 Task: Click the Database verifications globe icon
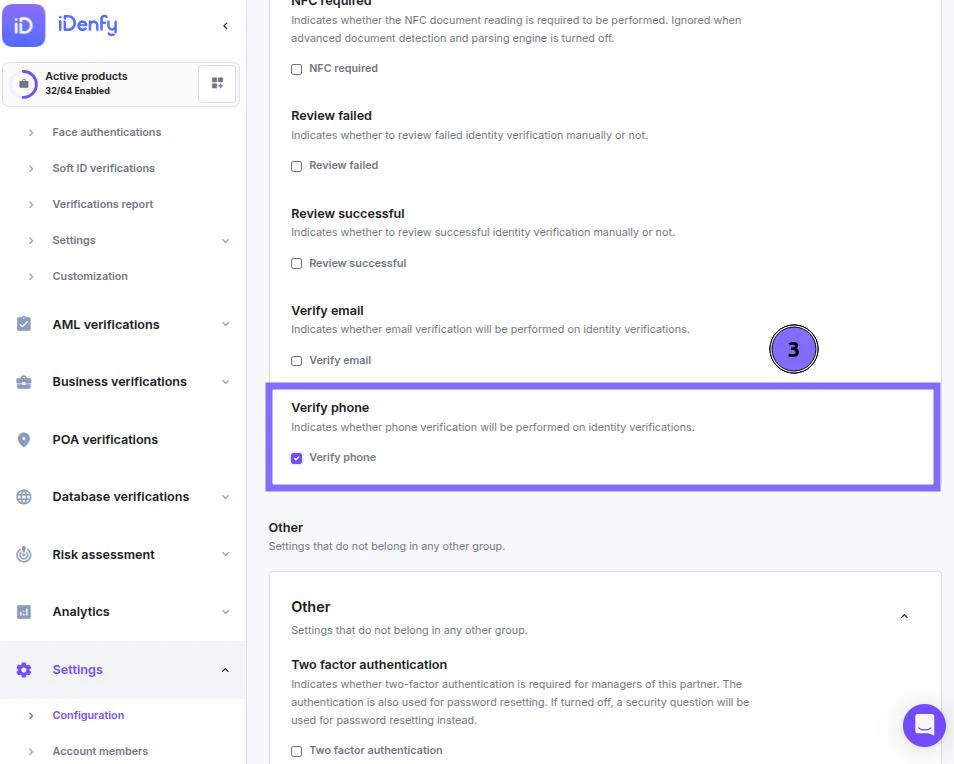(24, 497)
